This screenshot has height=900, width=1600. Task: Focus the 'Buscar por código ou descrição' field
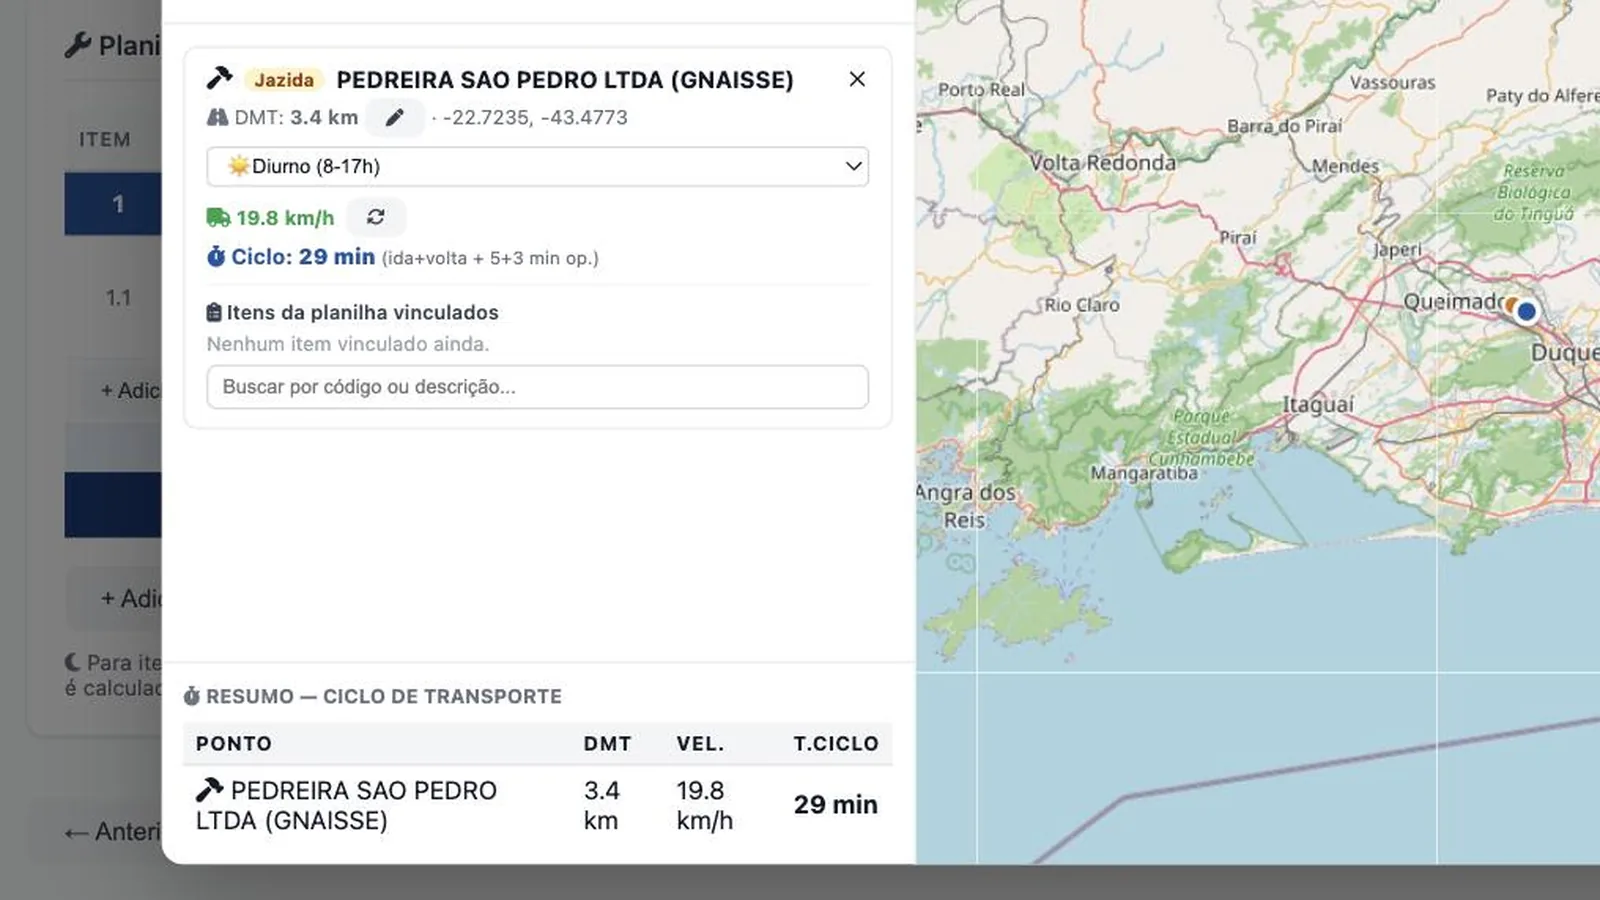538,387
